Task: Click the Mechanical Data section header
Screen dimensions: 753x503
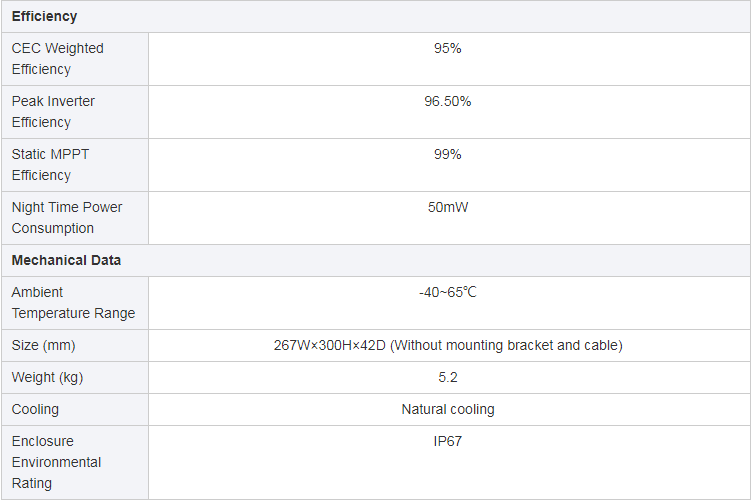Action: (x=66, y=260)
